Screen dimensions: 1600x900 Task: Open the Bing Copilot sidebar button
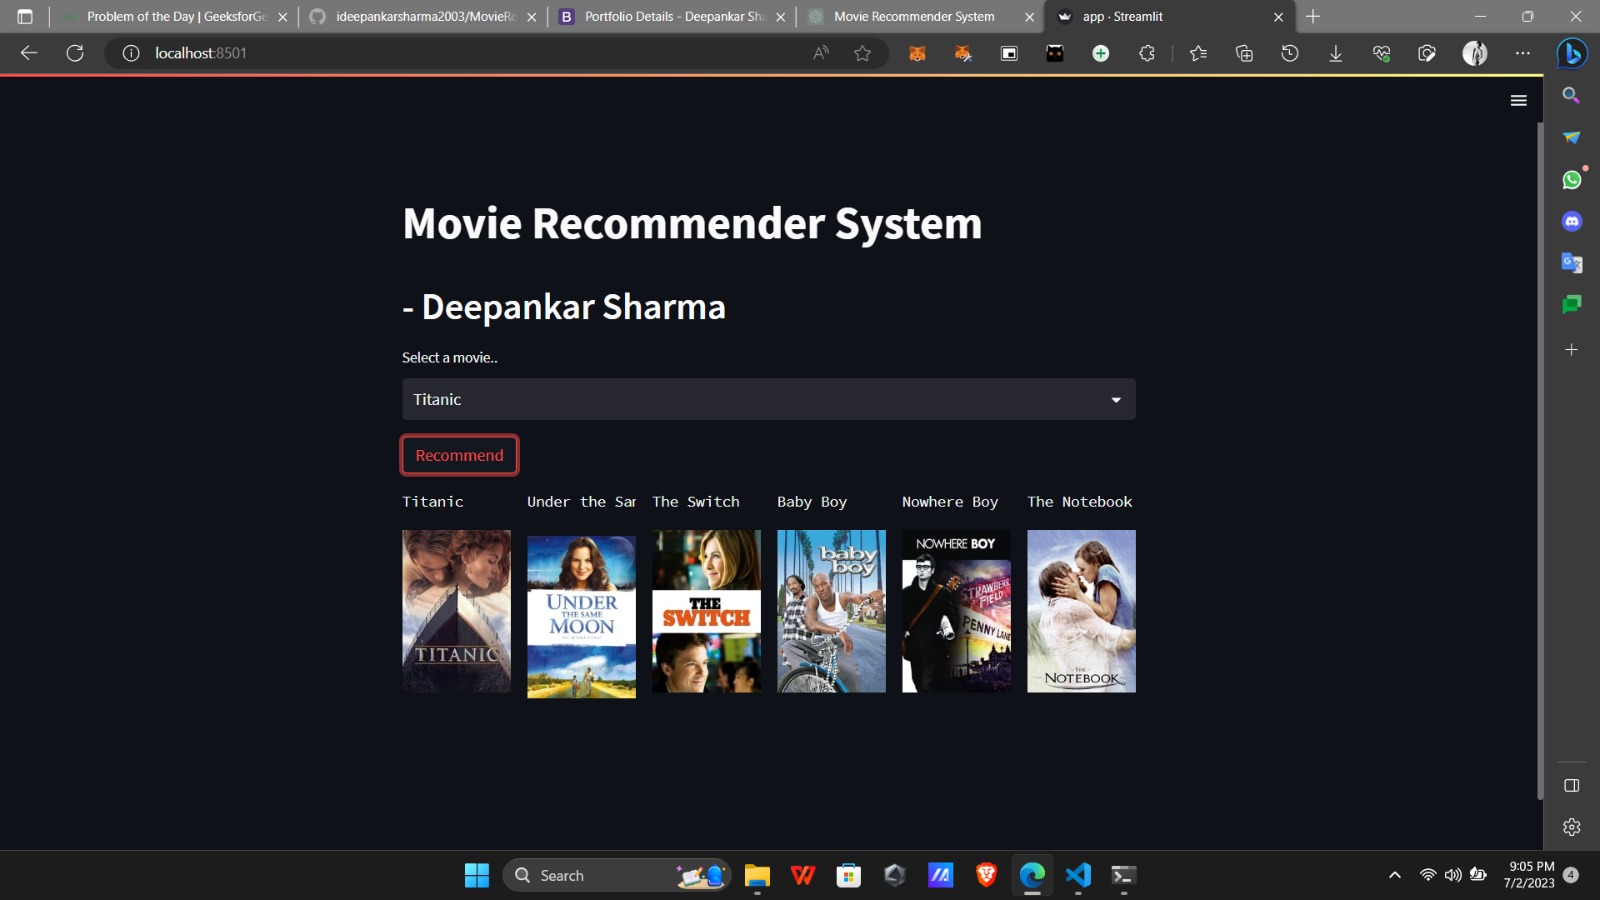1572,53
